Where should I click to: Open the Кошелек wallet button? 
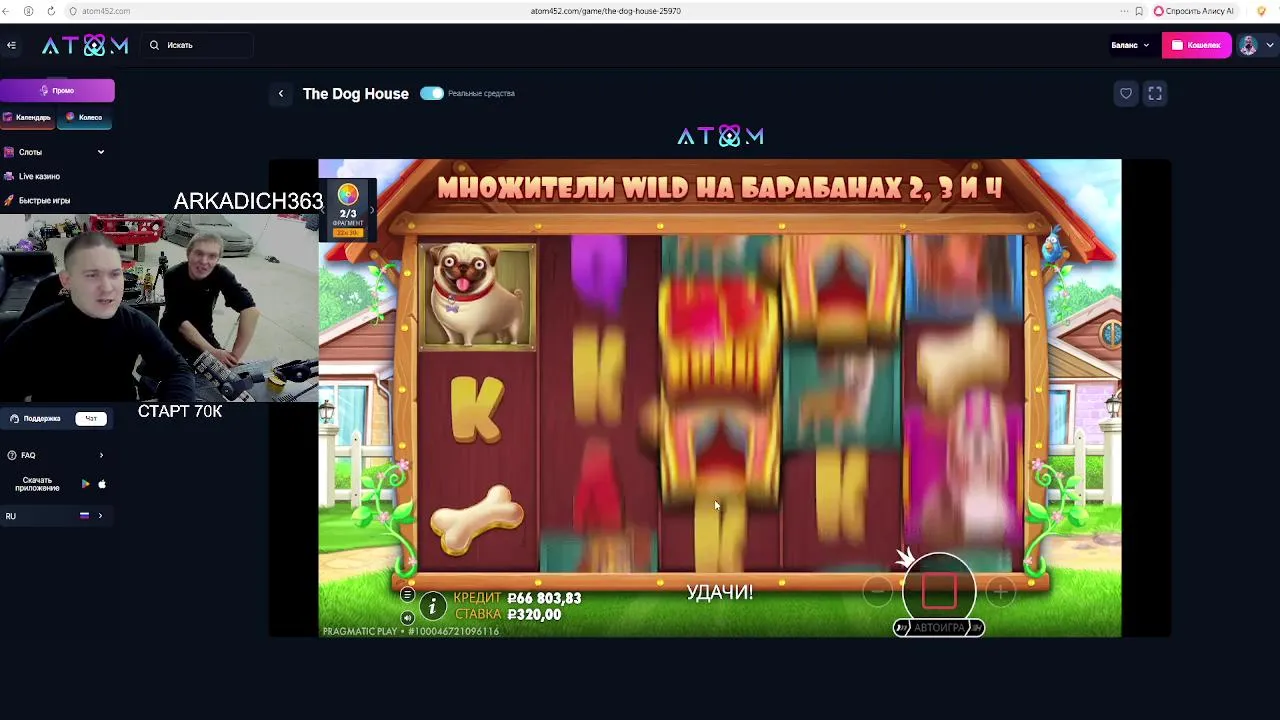point(1196,45)
